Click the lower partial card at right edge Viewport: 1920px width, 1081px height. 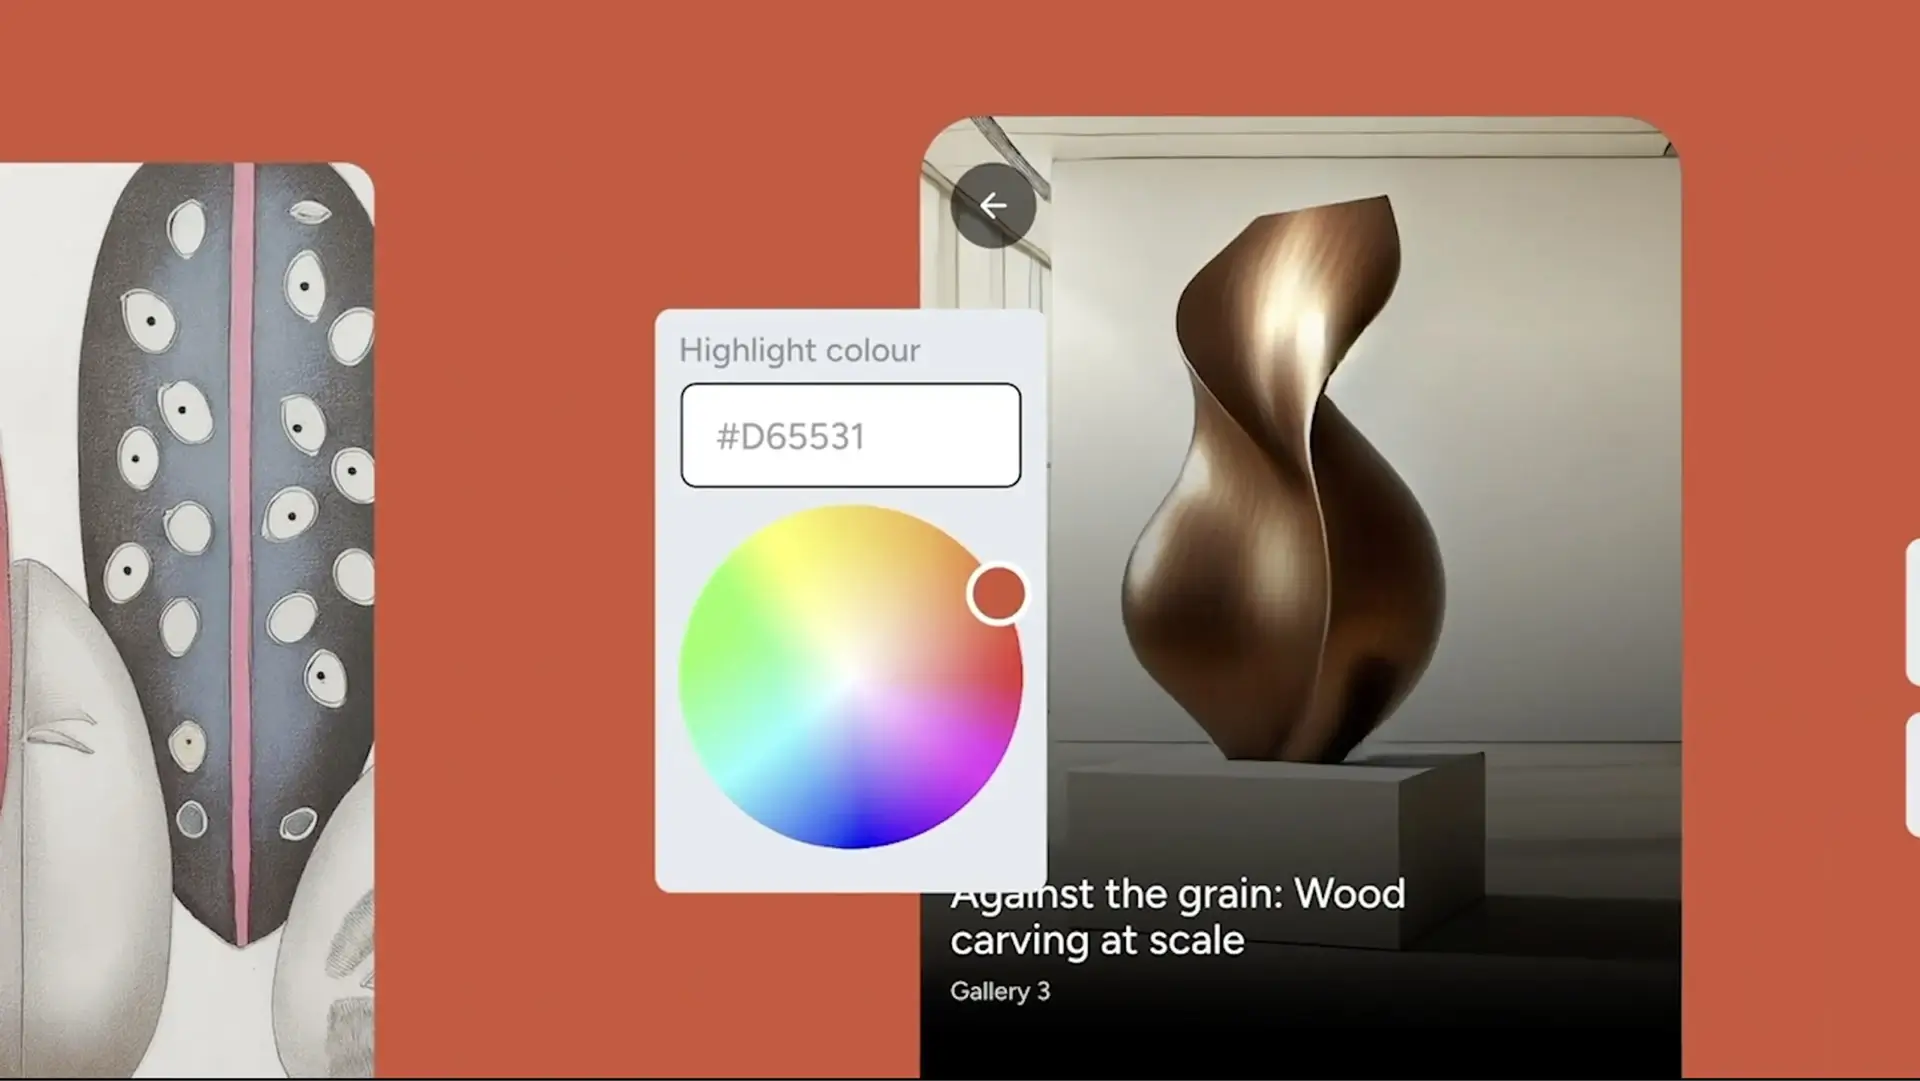point(1912,775)
